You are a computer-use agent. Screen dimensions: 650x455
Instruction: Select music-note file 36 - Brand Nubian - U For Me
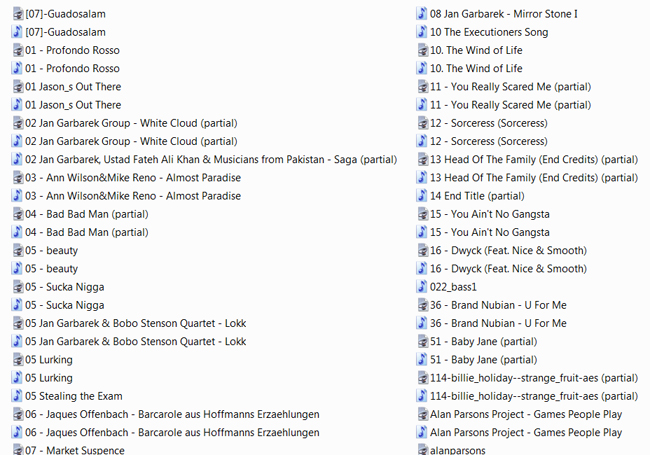[492, 324]
